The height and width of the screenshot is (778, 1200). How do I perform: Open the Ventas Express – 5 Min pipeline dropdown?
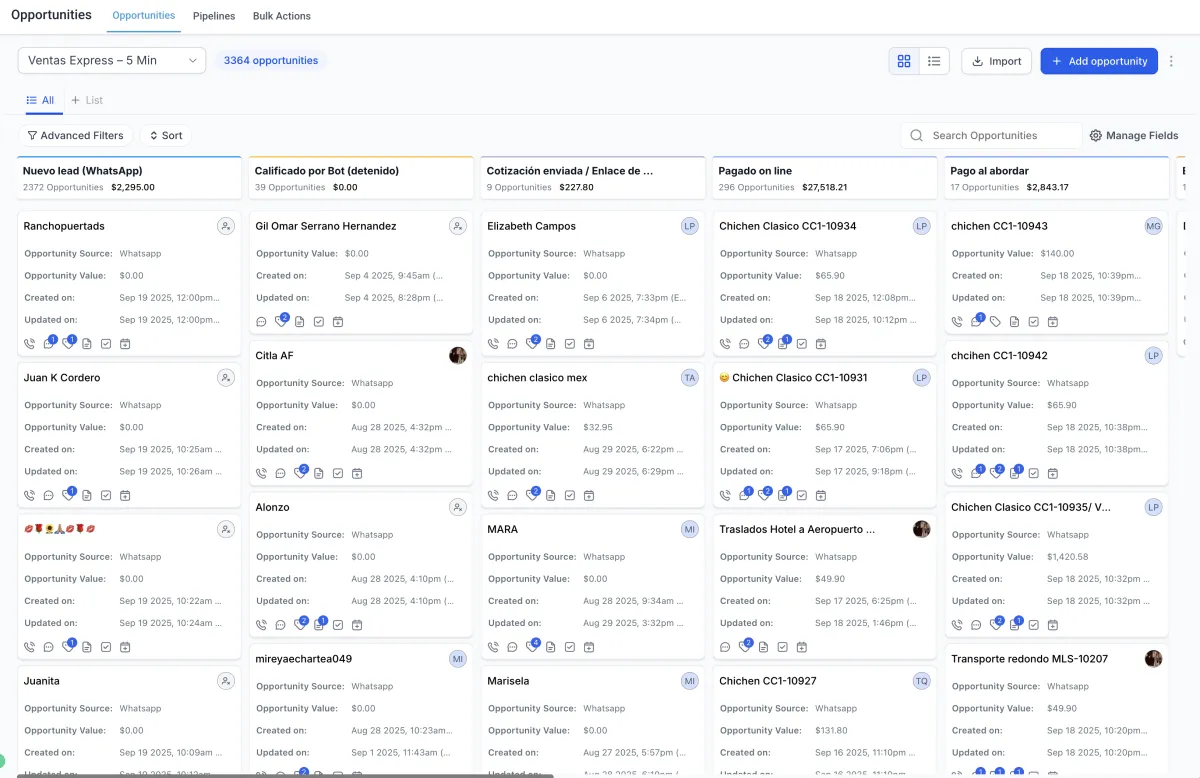[112, 60]
